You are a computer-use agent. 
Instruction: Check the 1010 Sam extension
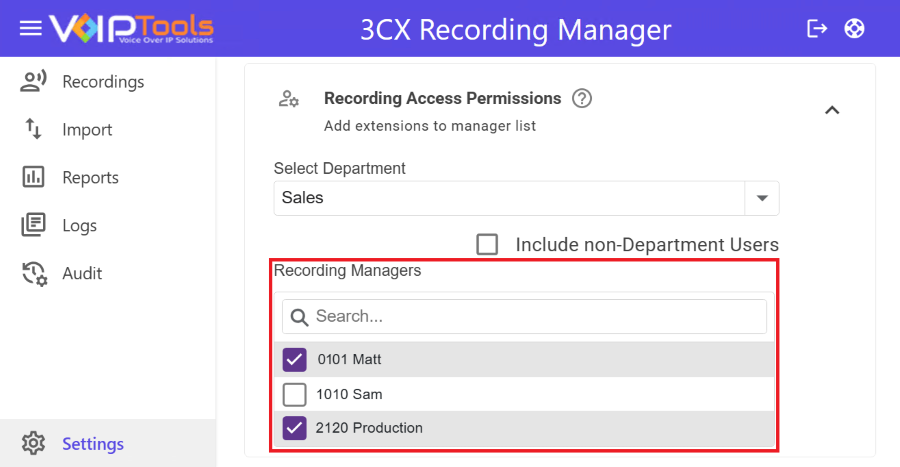point(294,394)
